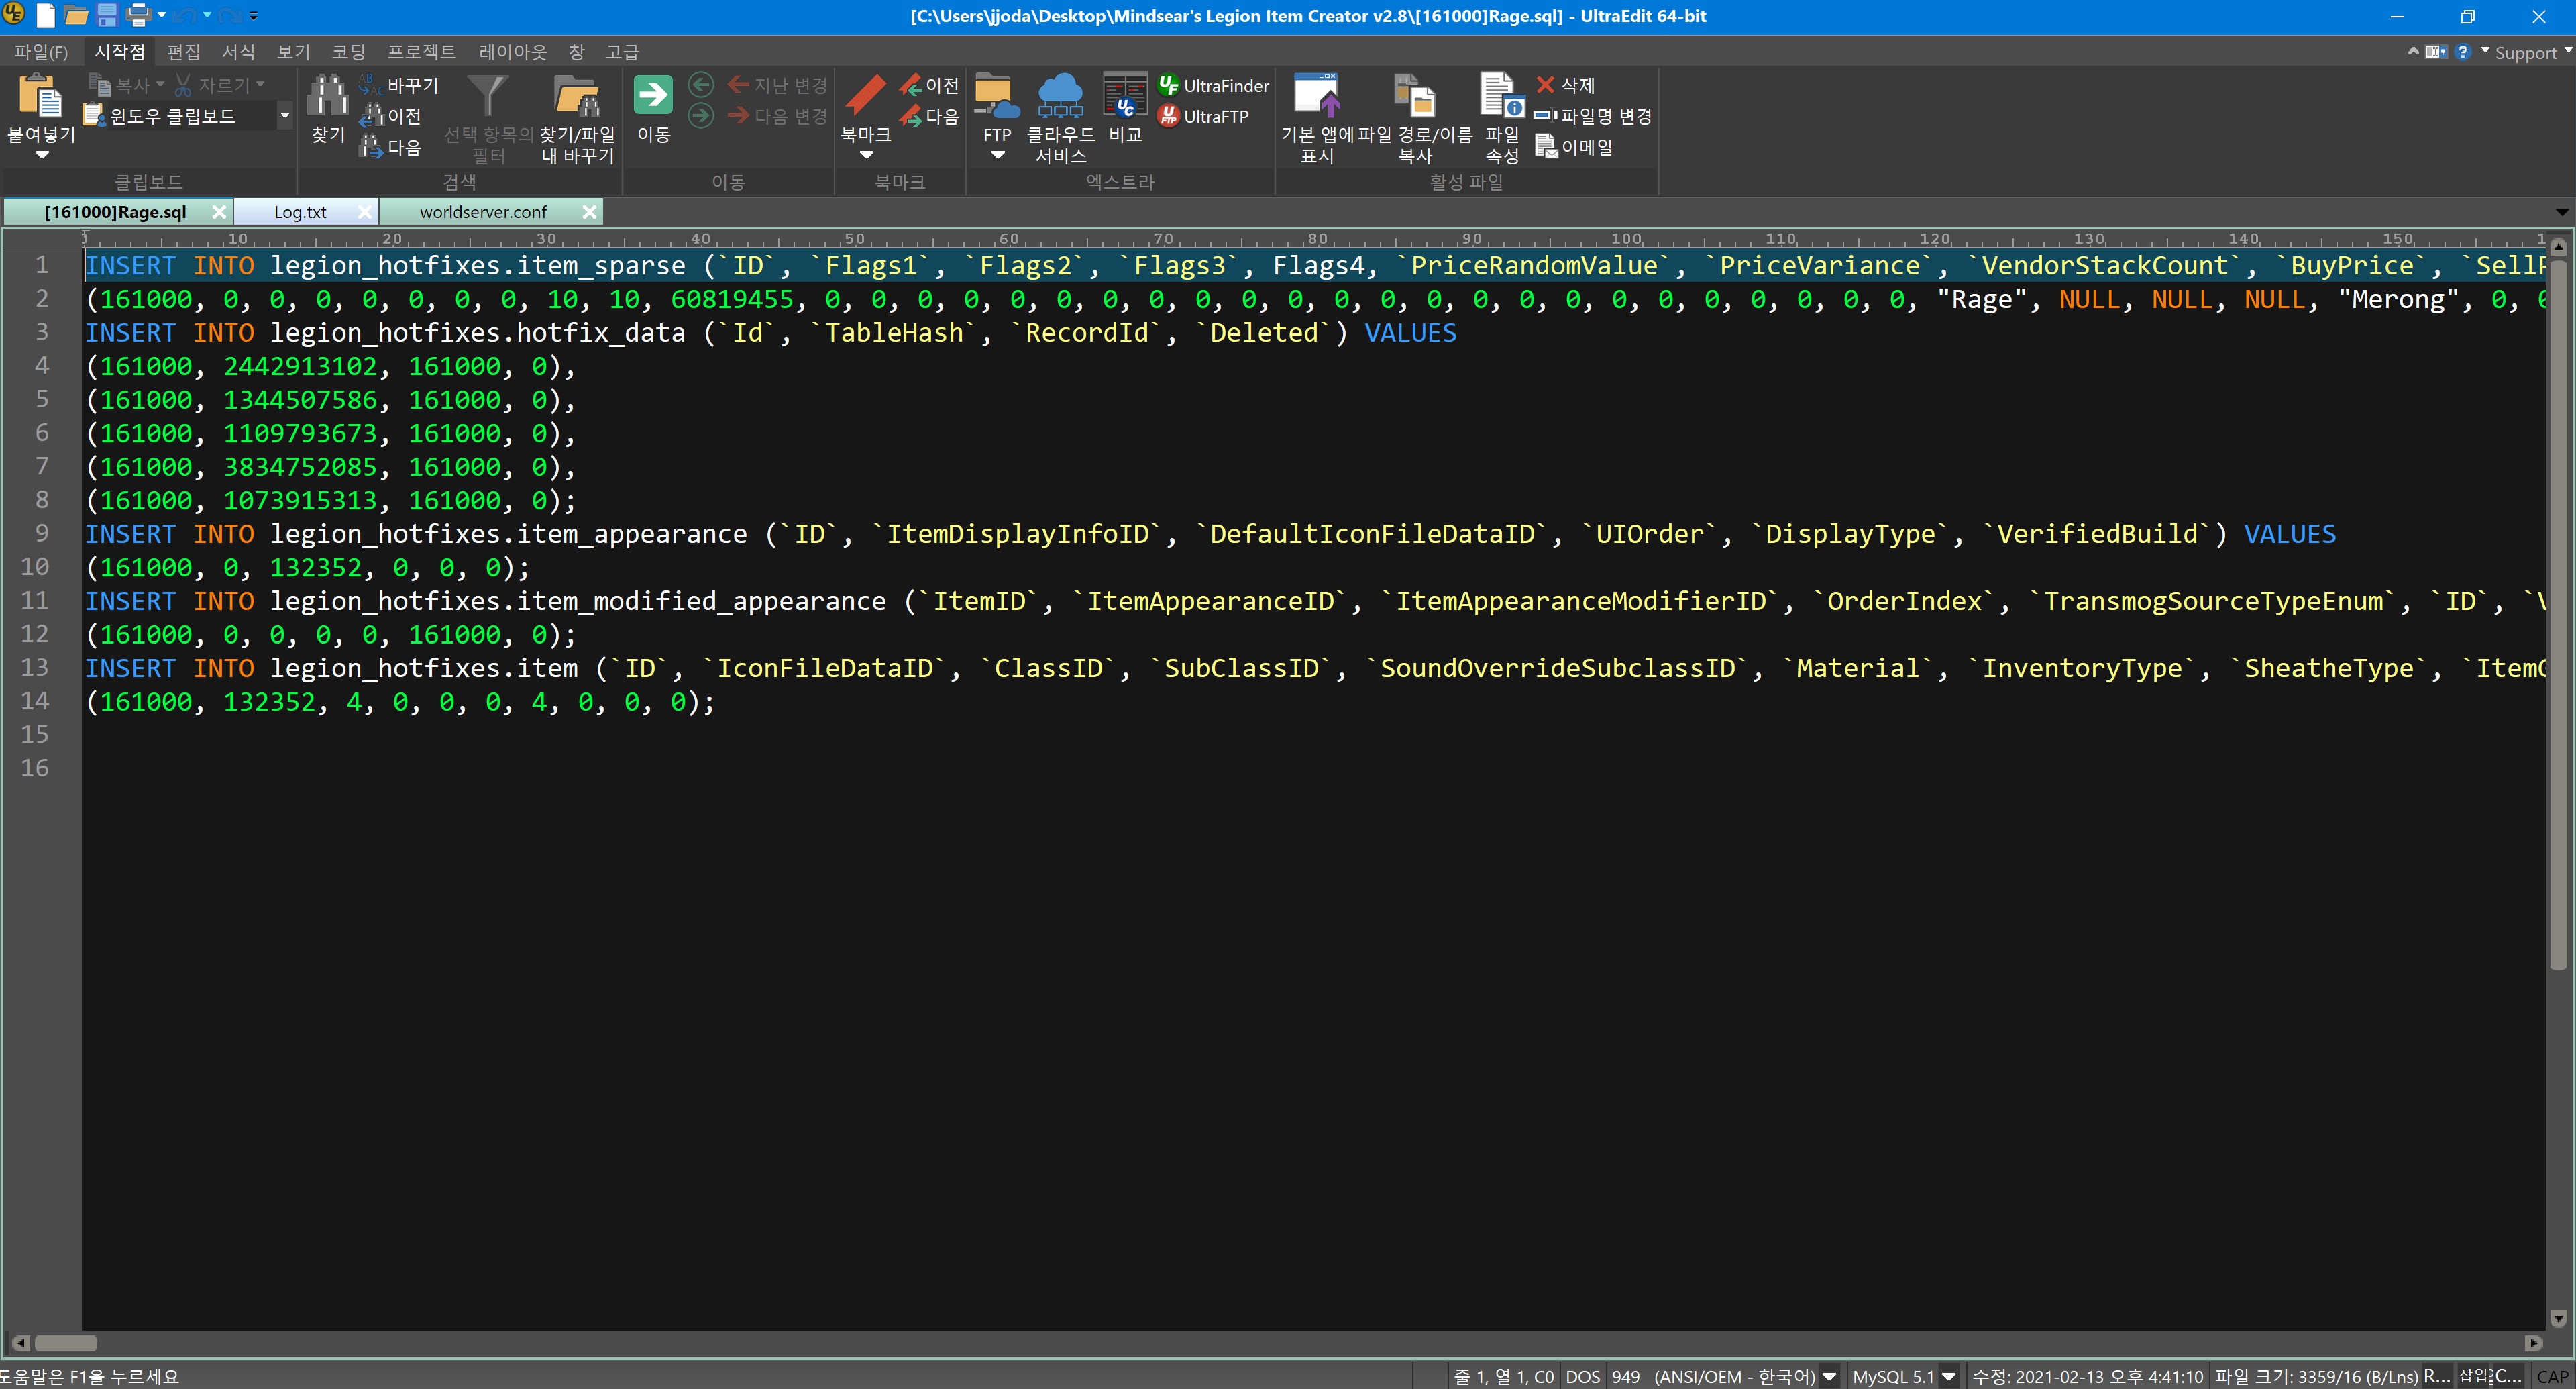Switch to the 편집 ribbon tab
This screenshot has height=1389, width=2576.
pyautogui.click(x=183, y=52)
